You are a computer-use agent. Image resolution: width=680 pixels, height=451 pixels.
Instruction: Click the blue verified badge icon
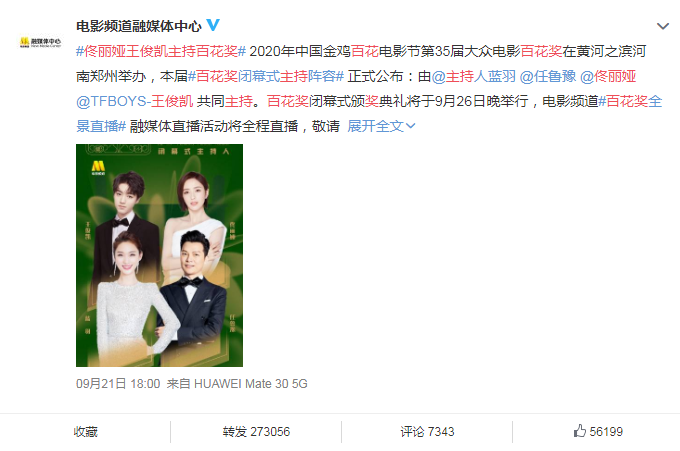tap(212, 25)
